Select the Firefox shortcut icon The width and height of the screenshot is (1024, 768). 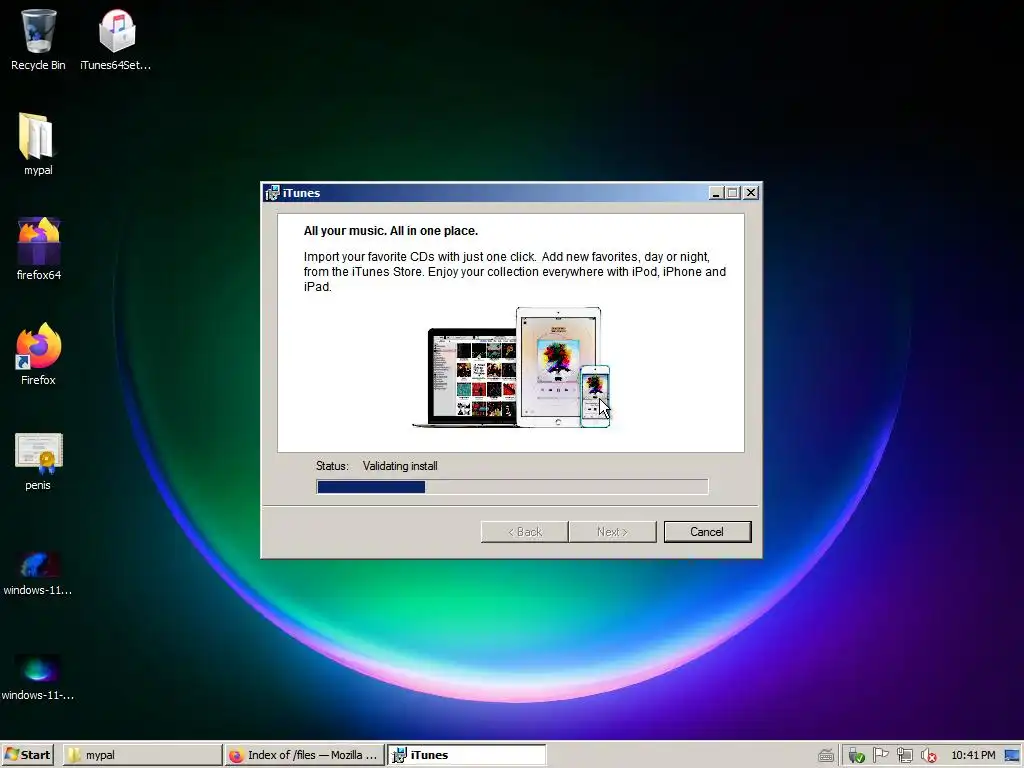point(38,353)
